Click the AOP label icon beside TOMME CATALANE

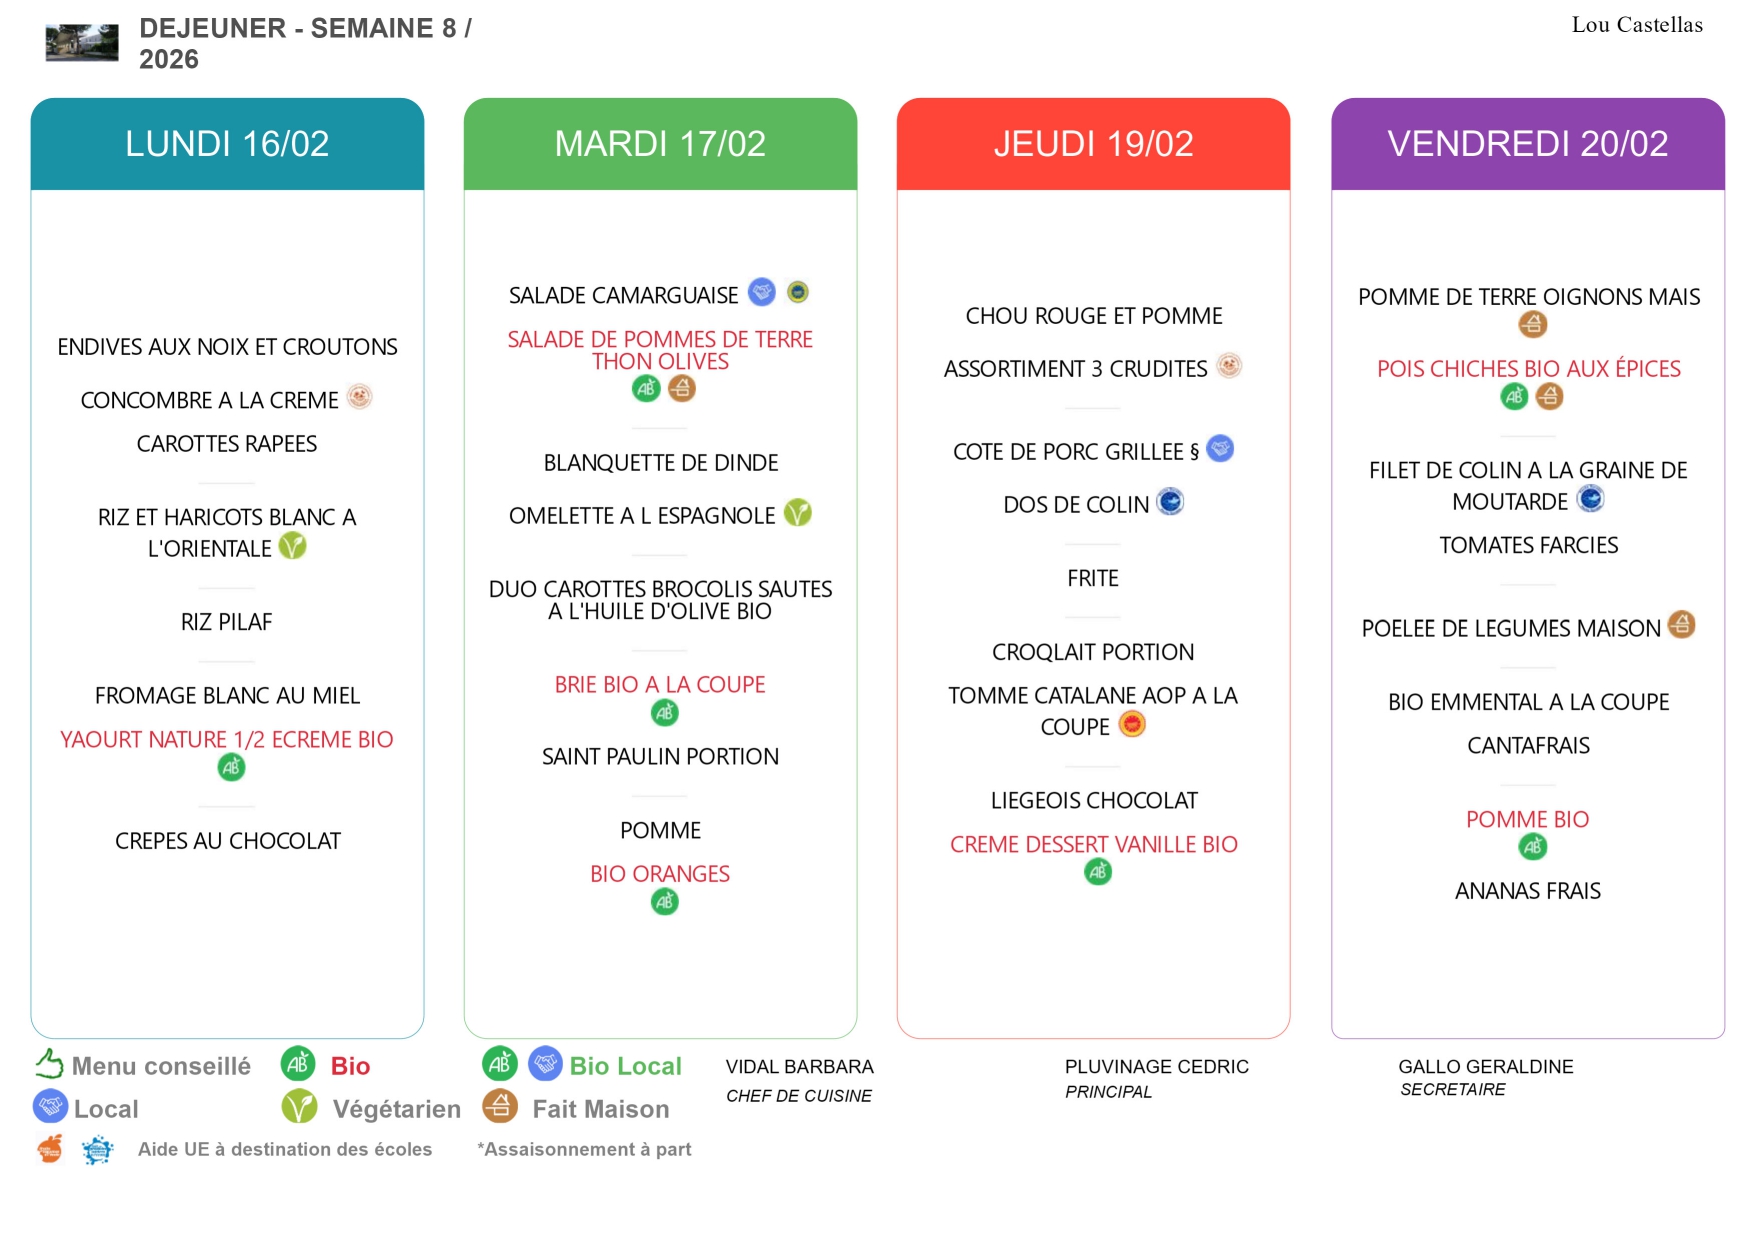click(1131, 724)
